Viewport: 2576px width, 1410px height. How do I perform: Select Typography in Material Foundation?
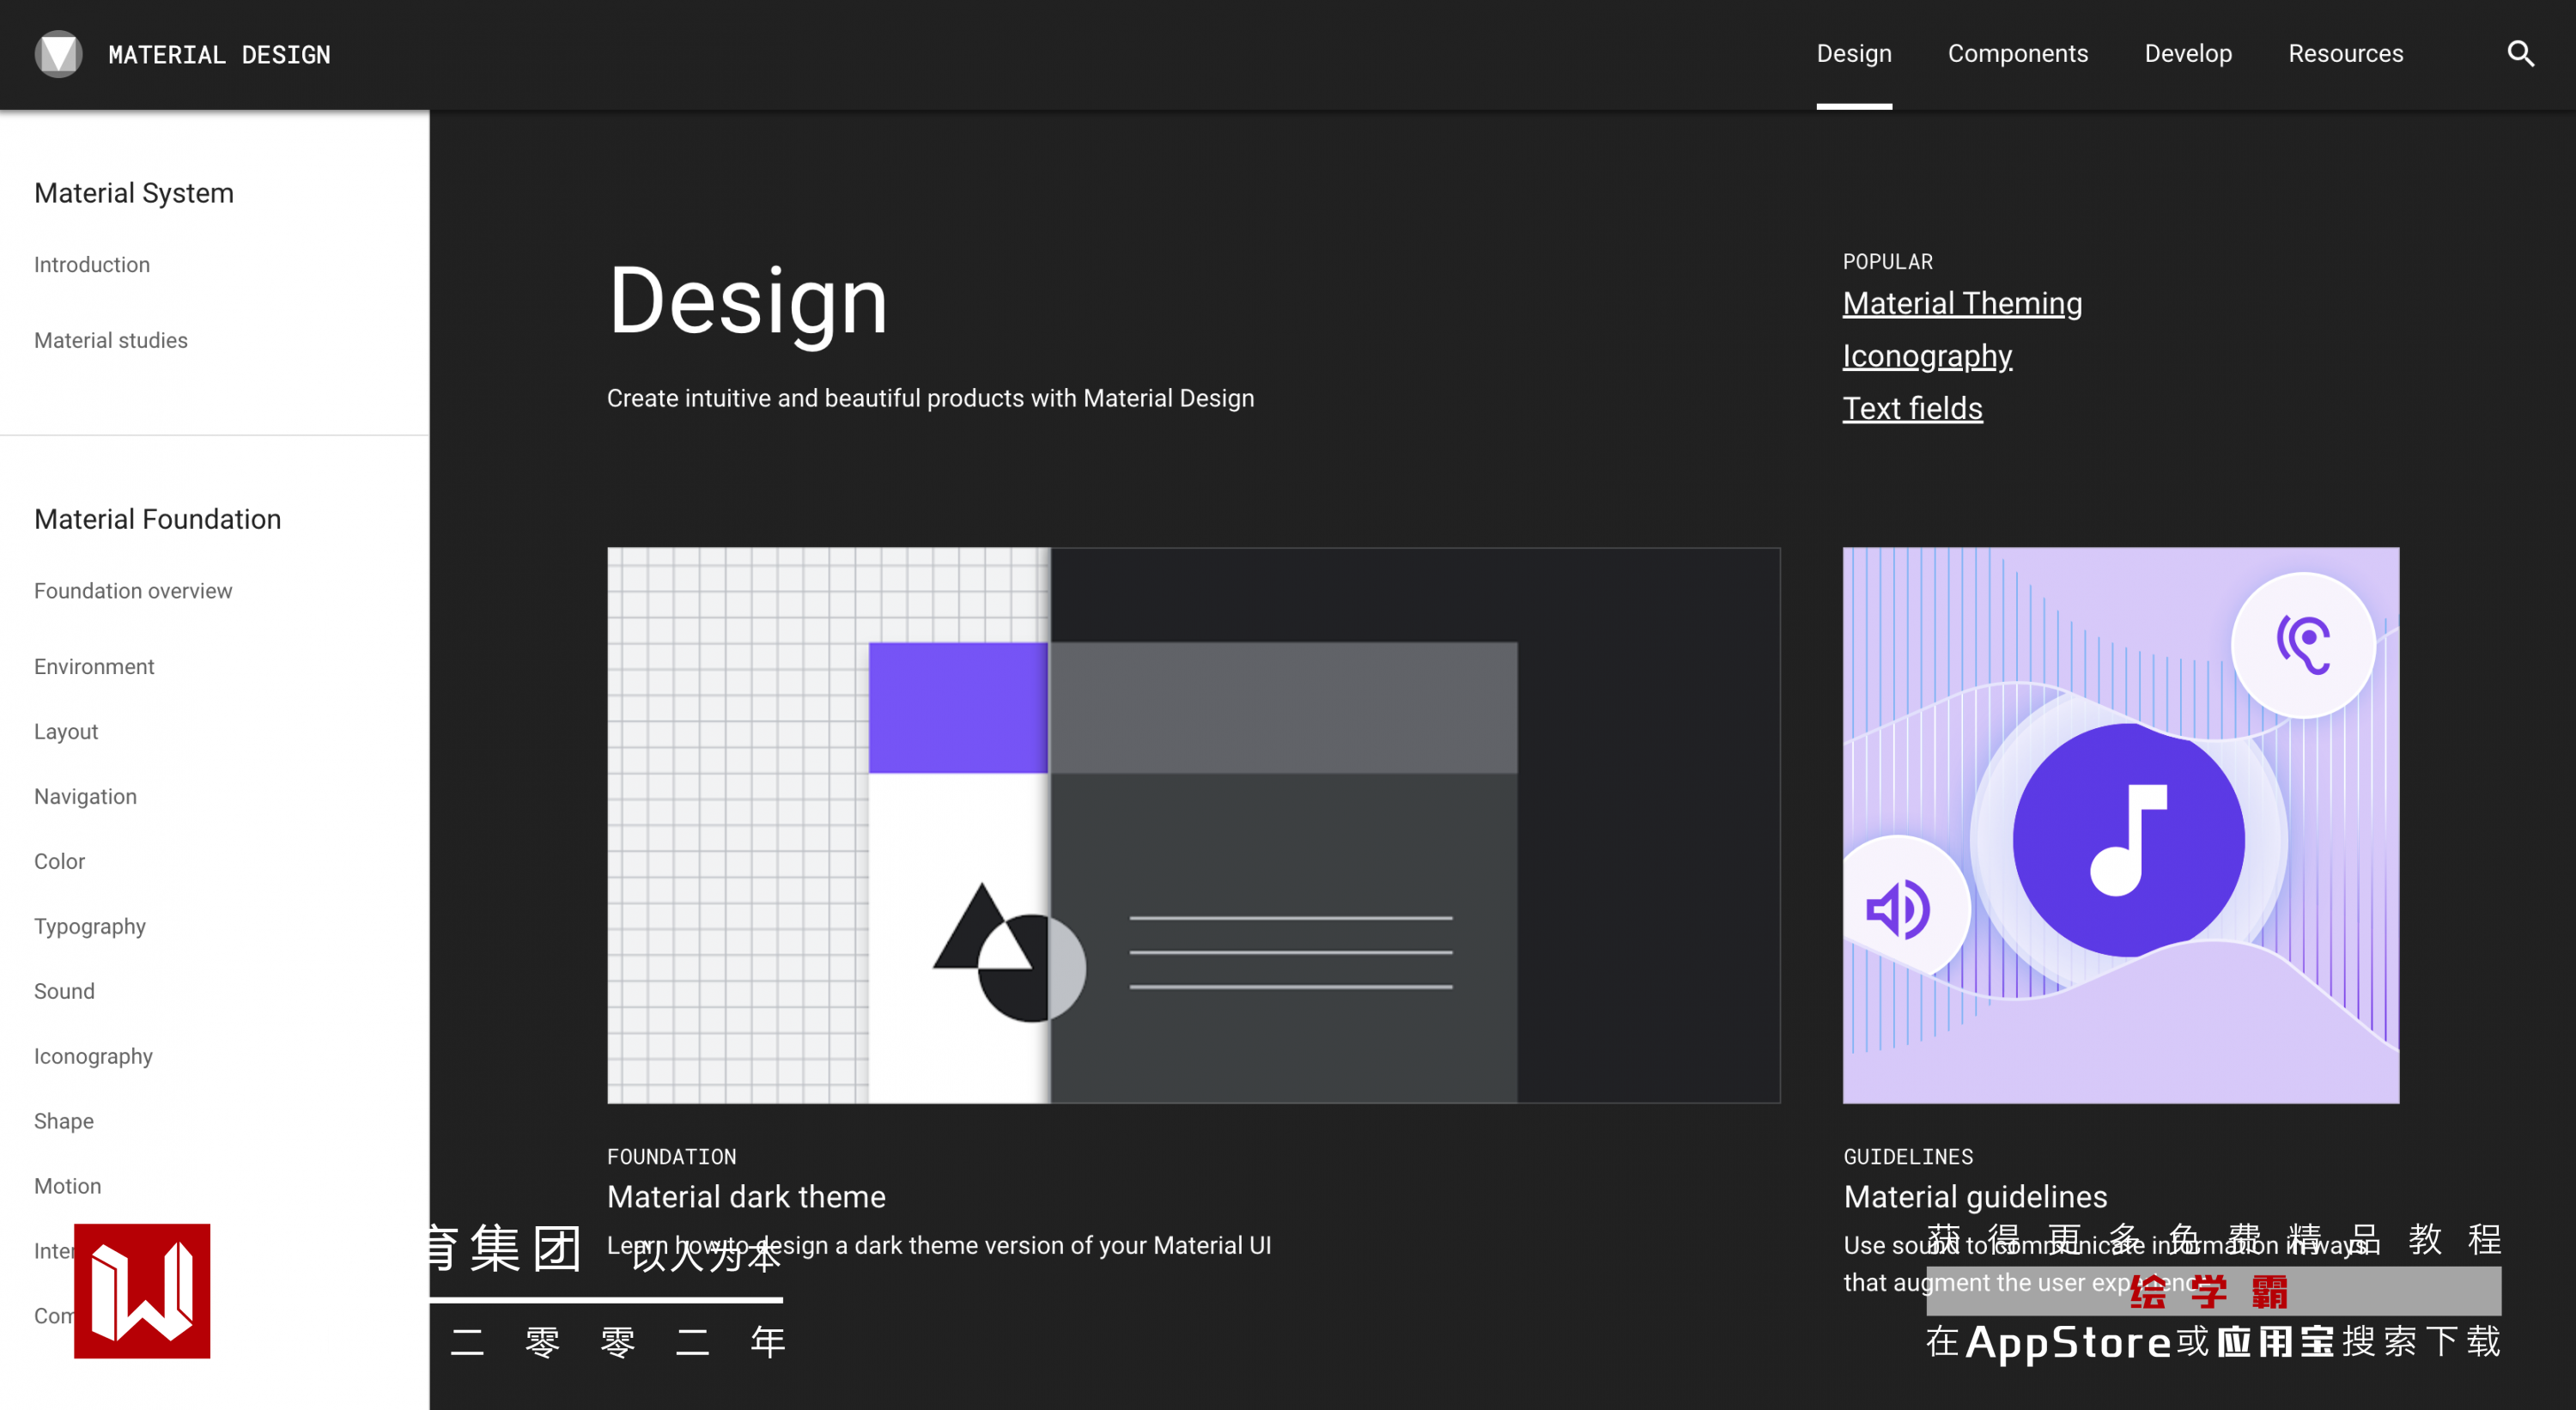click(x=90, y=926)
